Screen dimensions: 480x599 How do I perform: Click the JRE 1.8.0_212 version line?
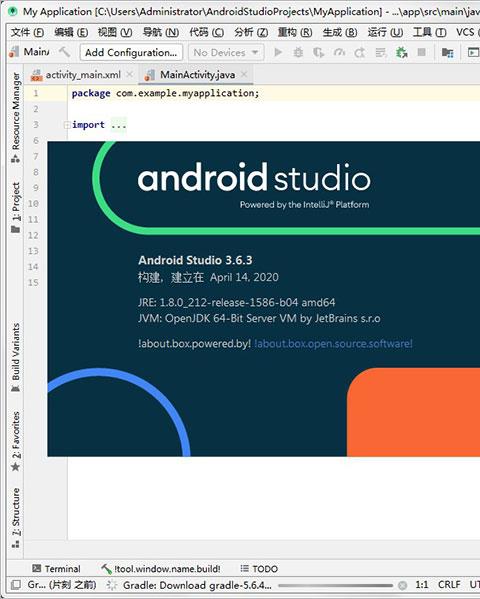tap(237, 303)
